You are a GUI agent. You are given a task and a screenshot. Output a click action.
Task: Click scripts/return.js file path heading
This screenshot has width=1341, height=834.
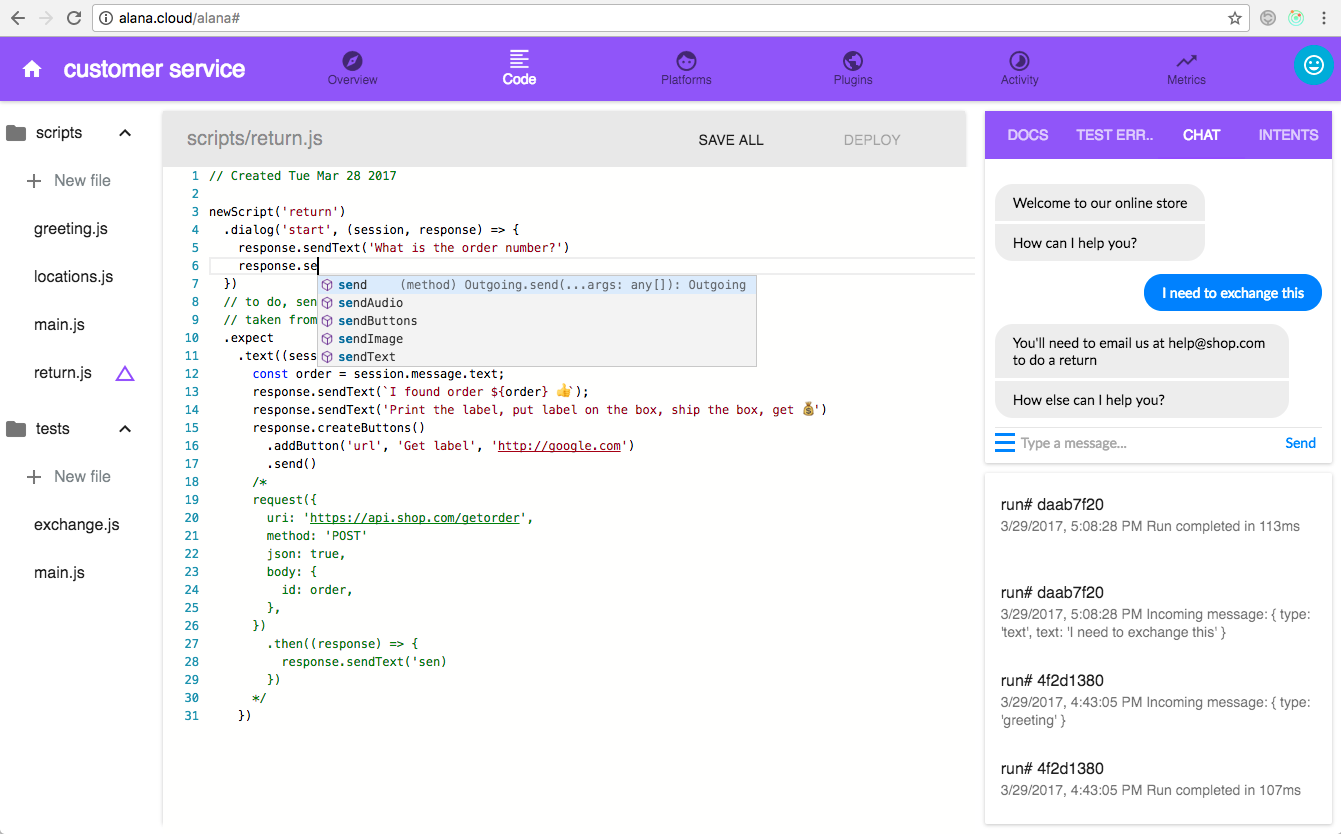point(255,139)
